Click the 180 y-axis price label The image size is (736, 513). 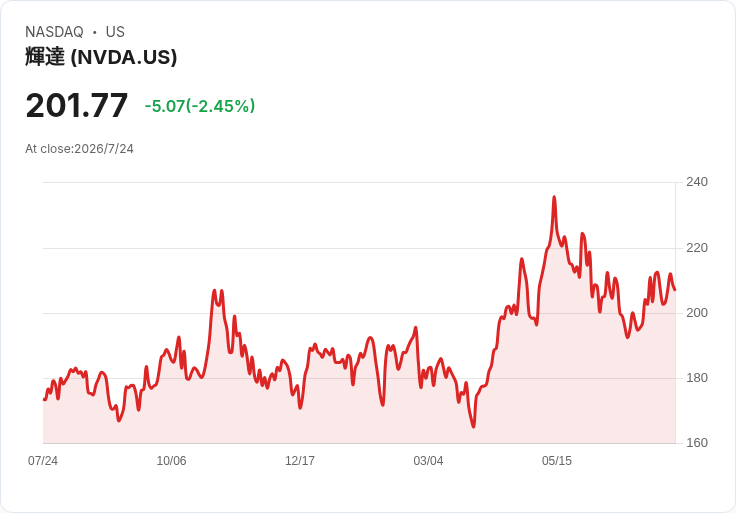697,378
